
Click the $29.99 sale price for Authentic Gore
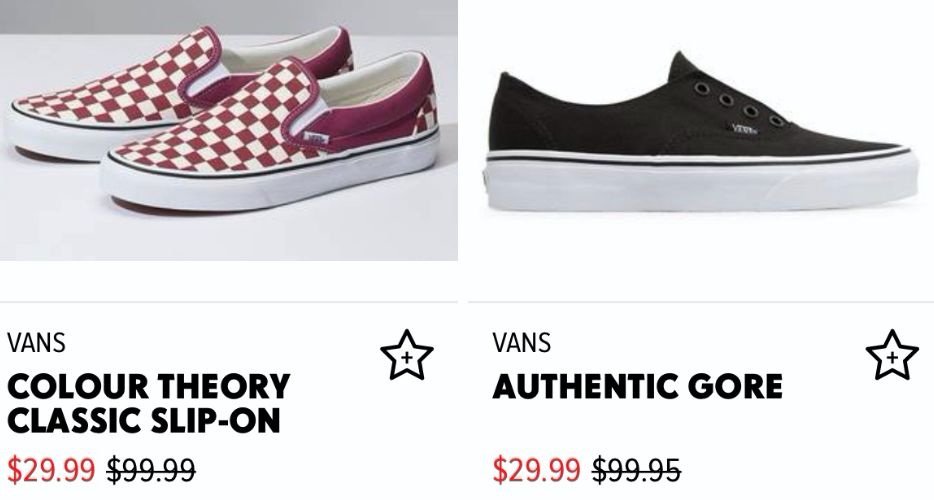click(x=536, y=469)
